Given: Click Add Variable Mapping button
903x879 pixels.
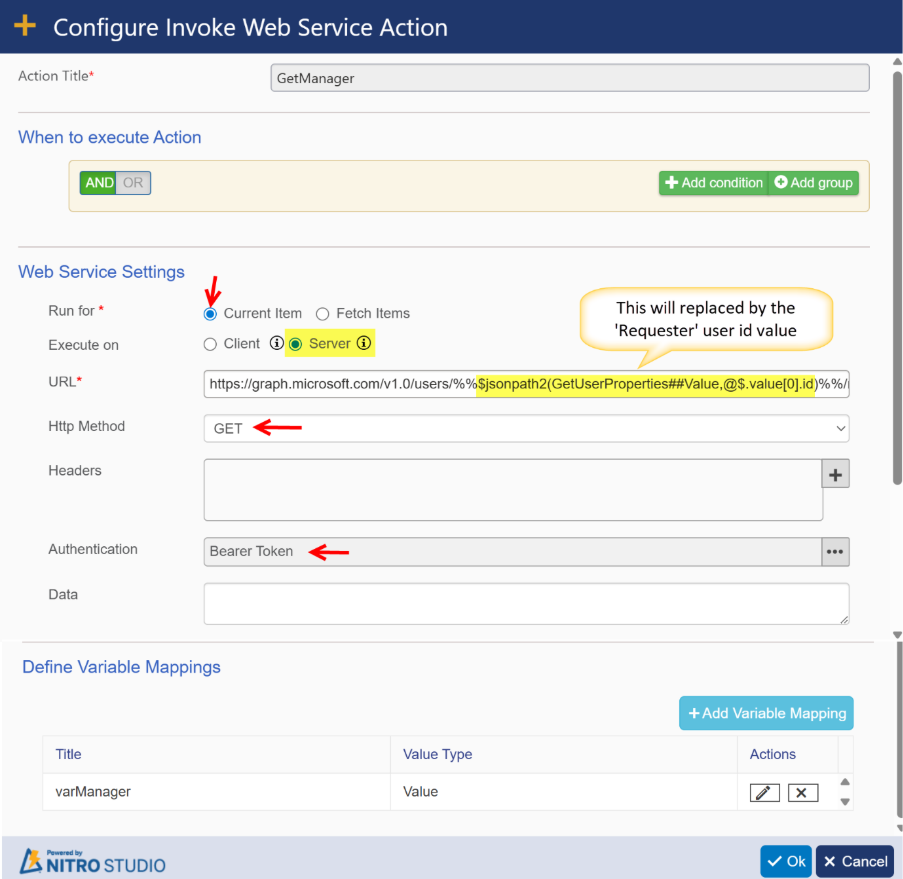Looking at the screenshot, I should click(766, 713).
